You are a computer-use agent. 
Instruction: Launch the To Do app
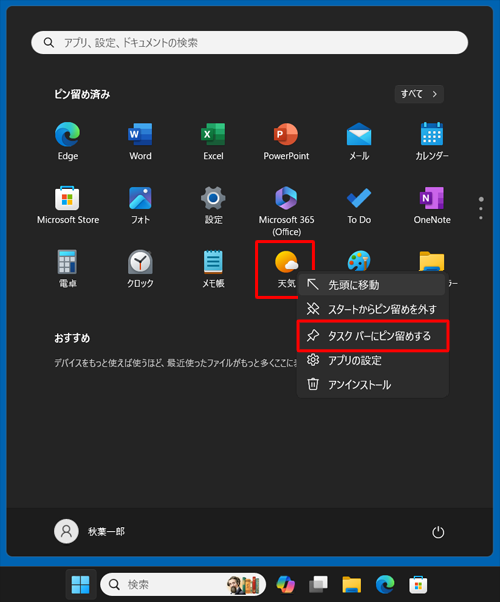pyautogui.click(x=359, y=205)
